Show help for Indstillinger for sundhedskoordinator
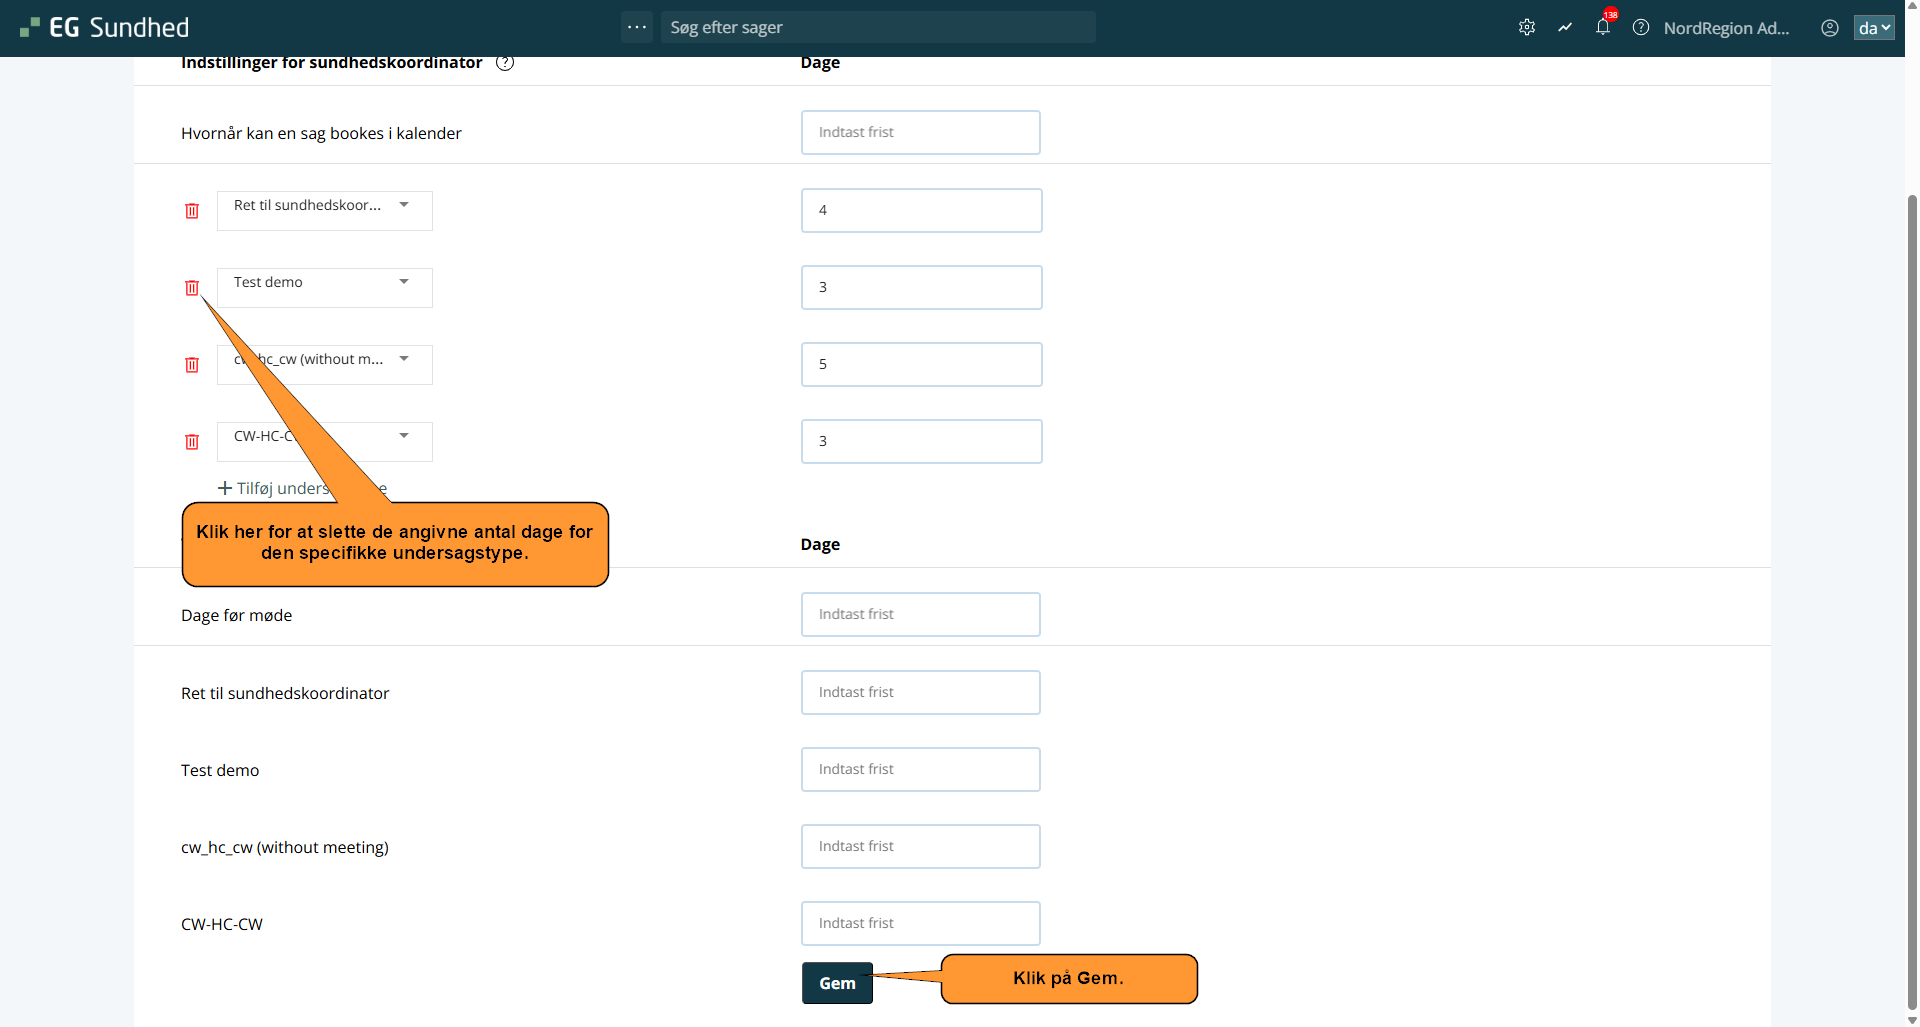The width and height of the screenshot is (1920, 1027). (x=505, y=63)
